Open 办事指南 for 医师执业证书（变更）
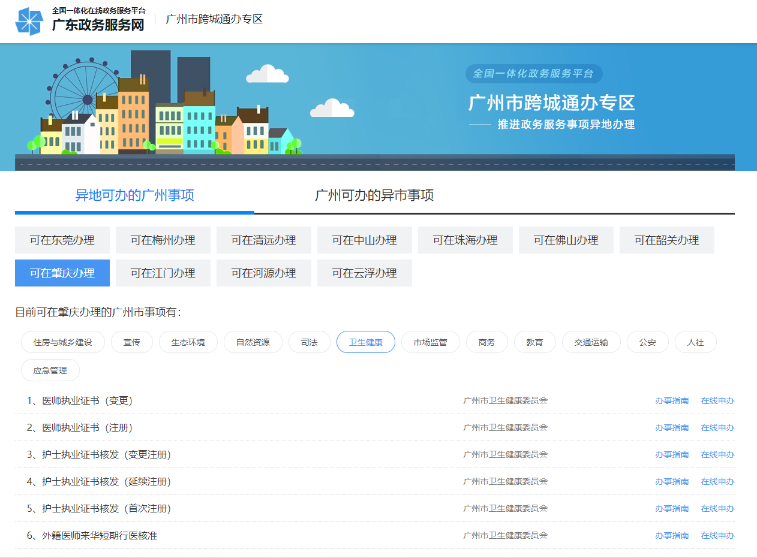 click(x=671, y=401)
